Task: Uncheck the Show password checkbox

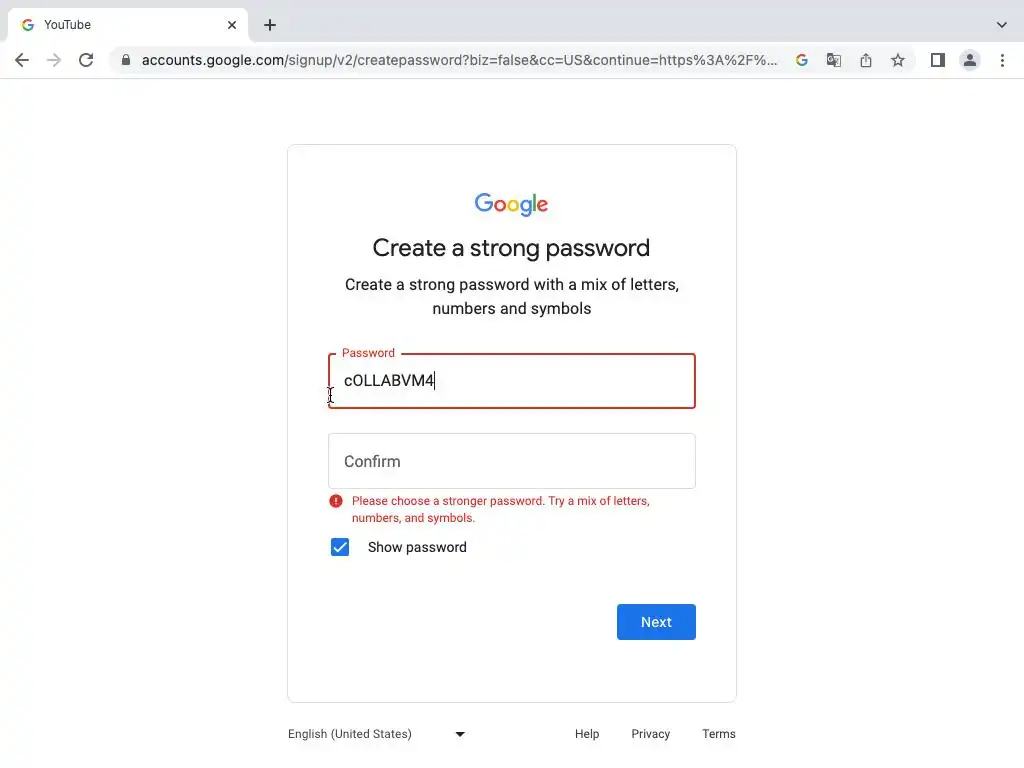Action: point(340,547)
